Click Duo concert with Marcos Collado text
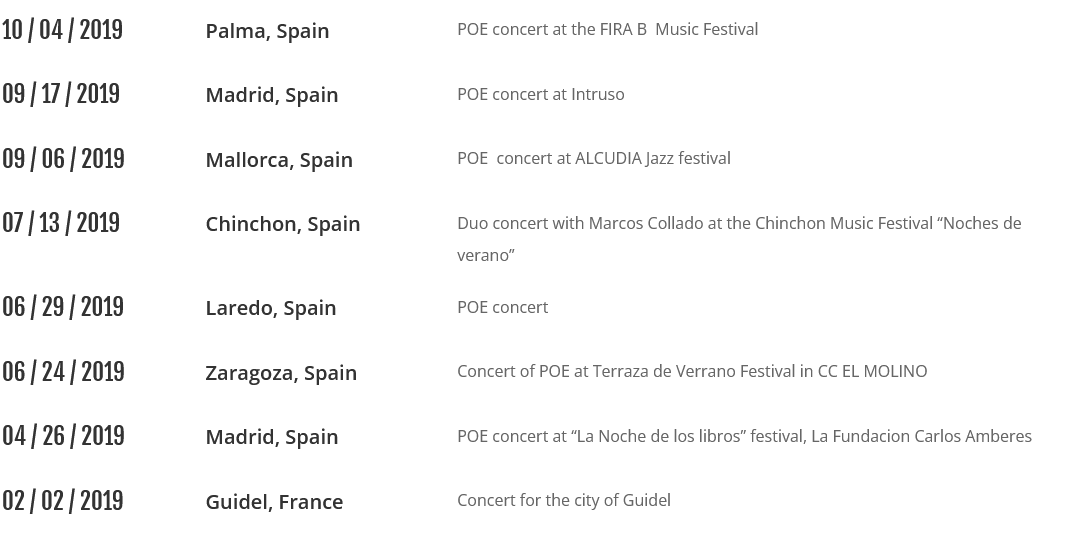 click(x=739, y=239)
